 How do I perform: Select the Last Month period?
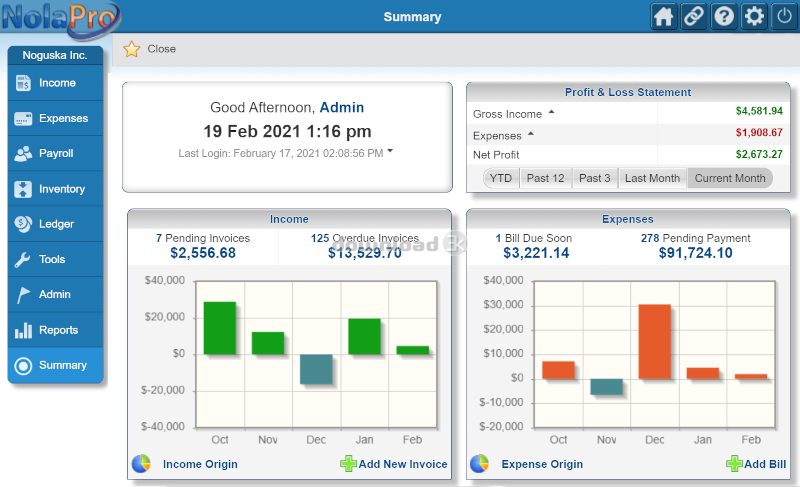click(652, 178)
